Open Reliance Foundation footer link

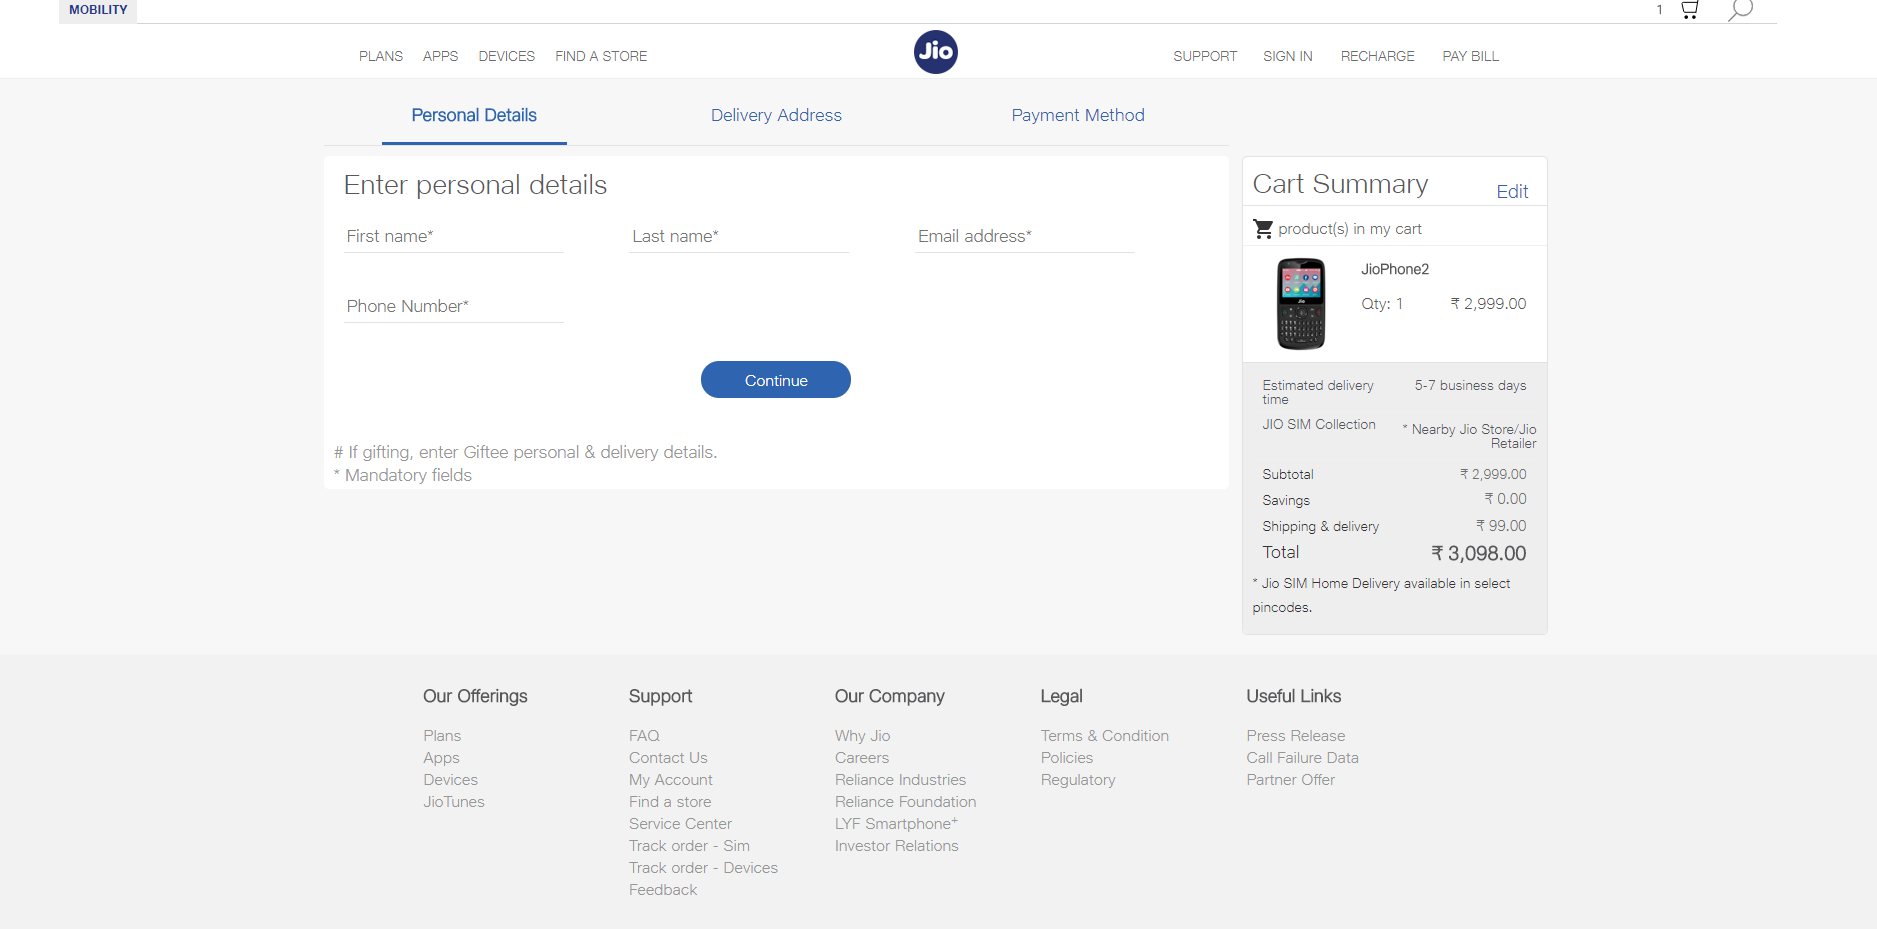(x=905, y=802)
